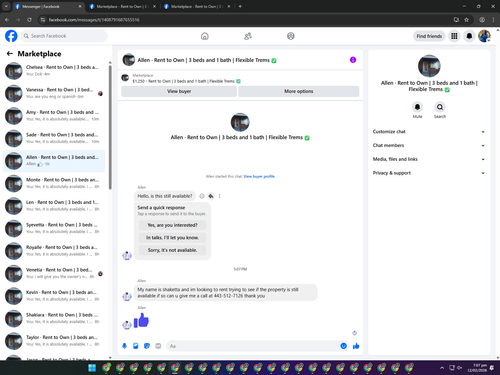Open the Syevetta conversation
500x375 pixels.
click(x=54, y=228)
